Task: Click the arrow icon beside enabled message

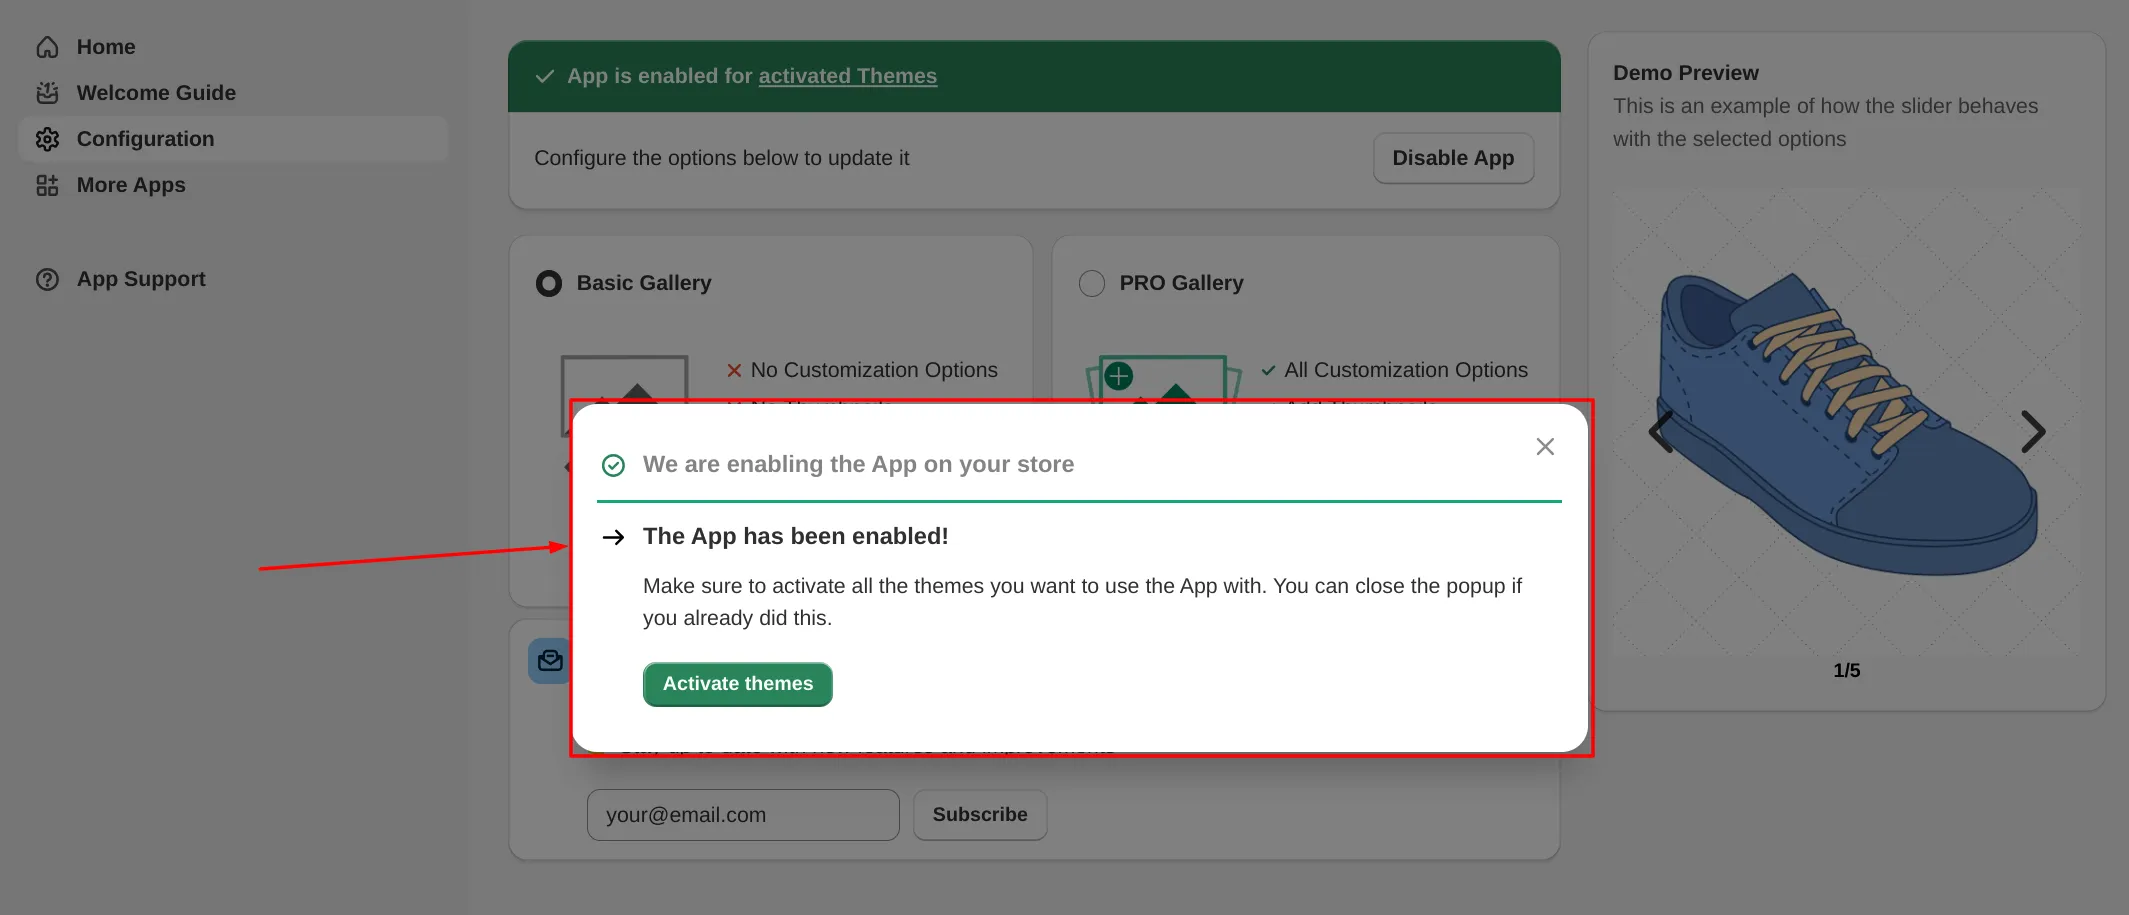Action: point(613,537)
